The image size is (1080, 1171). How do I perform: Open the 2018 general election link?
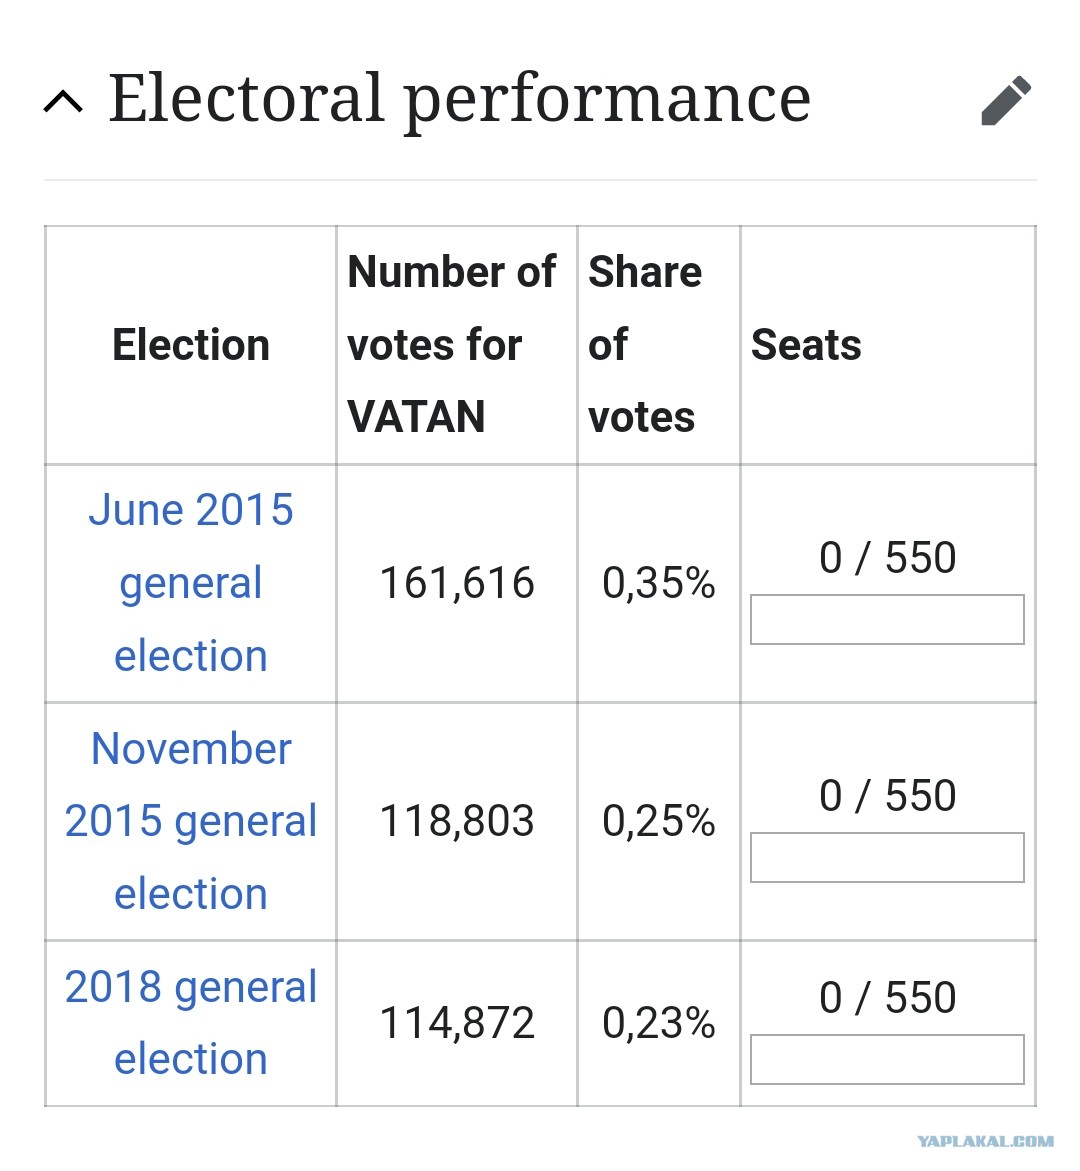click(x=190, y=1022)
